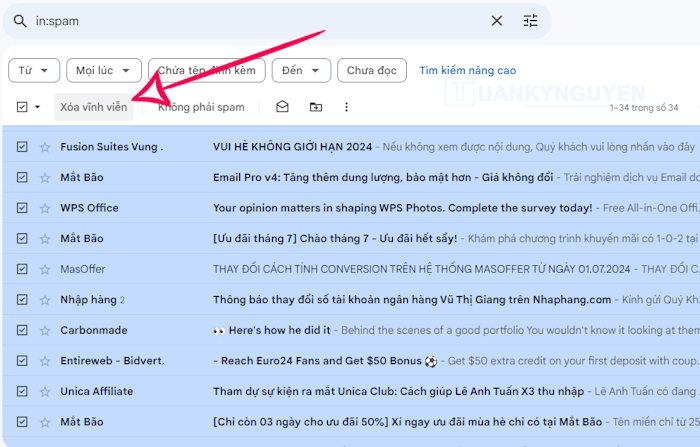This screenshot has height=447, width=700.
Task: Star the Fusion Suites Vung email
Action: point(45,147)
